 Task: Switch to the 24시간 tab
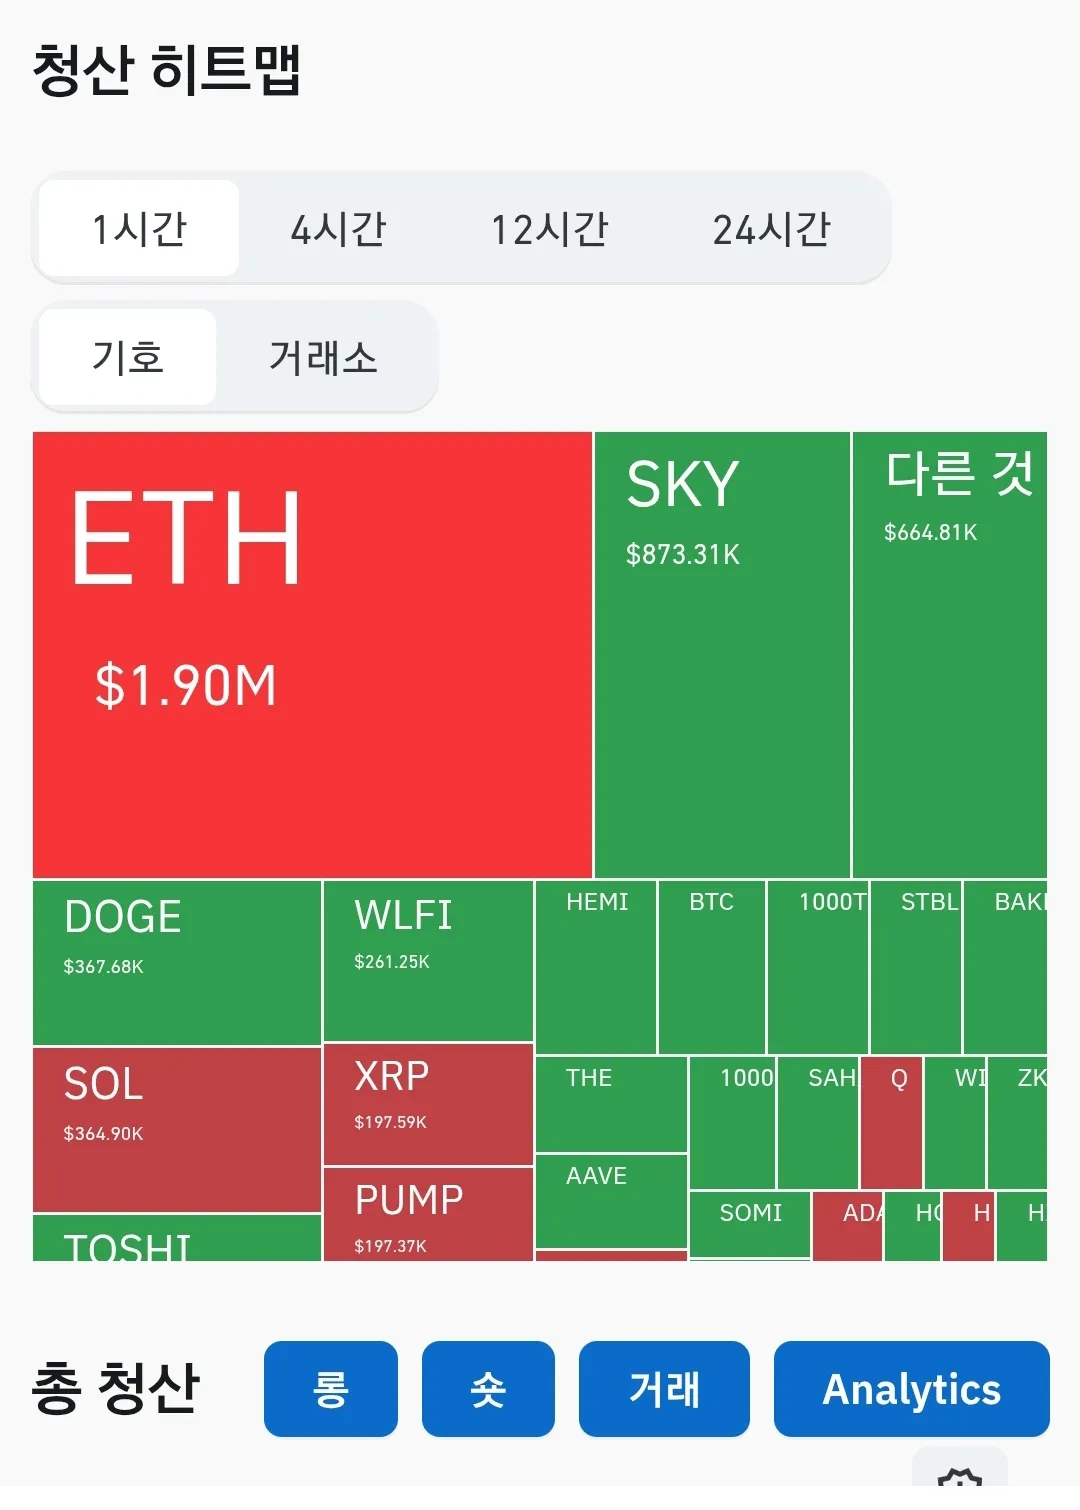click(771, 229)
